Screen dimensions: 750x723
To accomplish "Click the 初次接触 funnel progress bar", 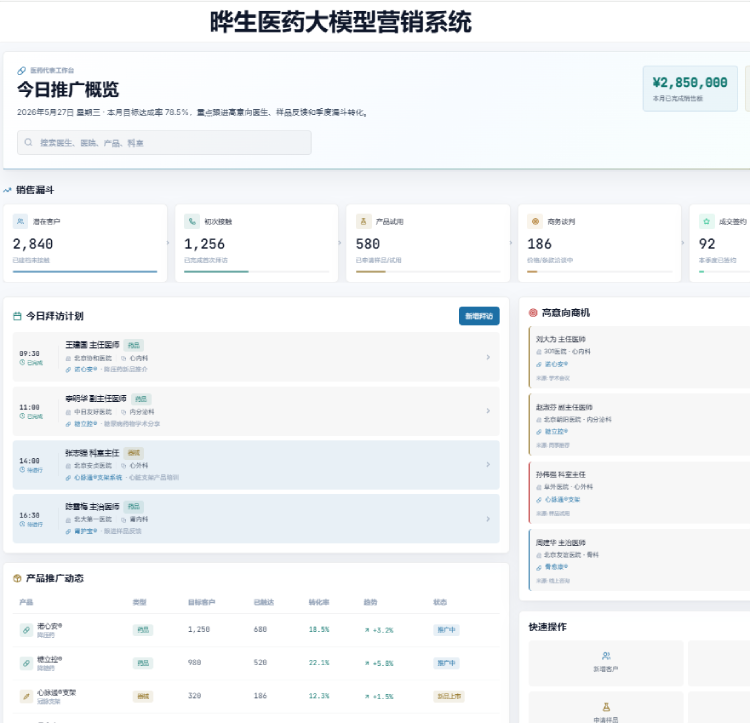I will (256, 272).
